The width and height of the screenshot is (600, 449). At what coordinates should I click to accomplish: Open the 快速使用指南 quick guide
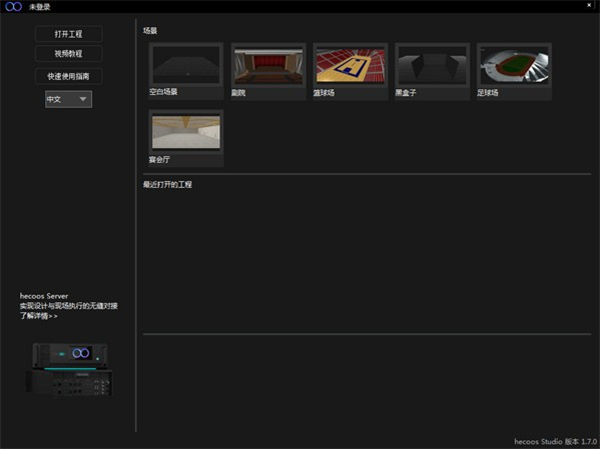[x=68, y=75]
